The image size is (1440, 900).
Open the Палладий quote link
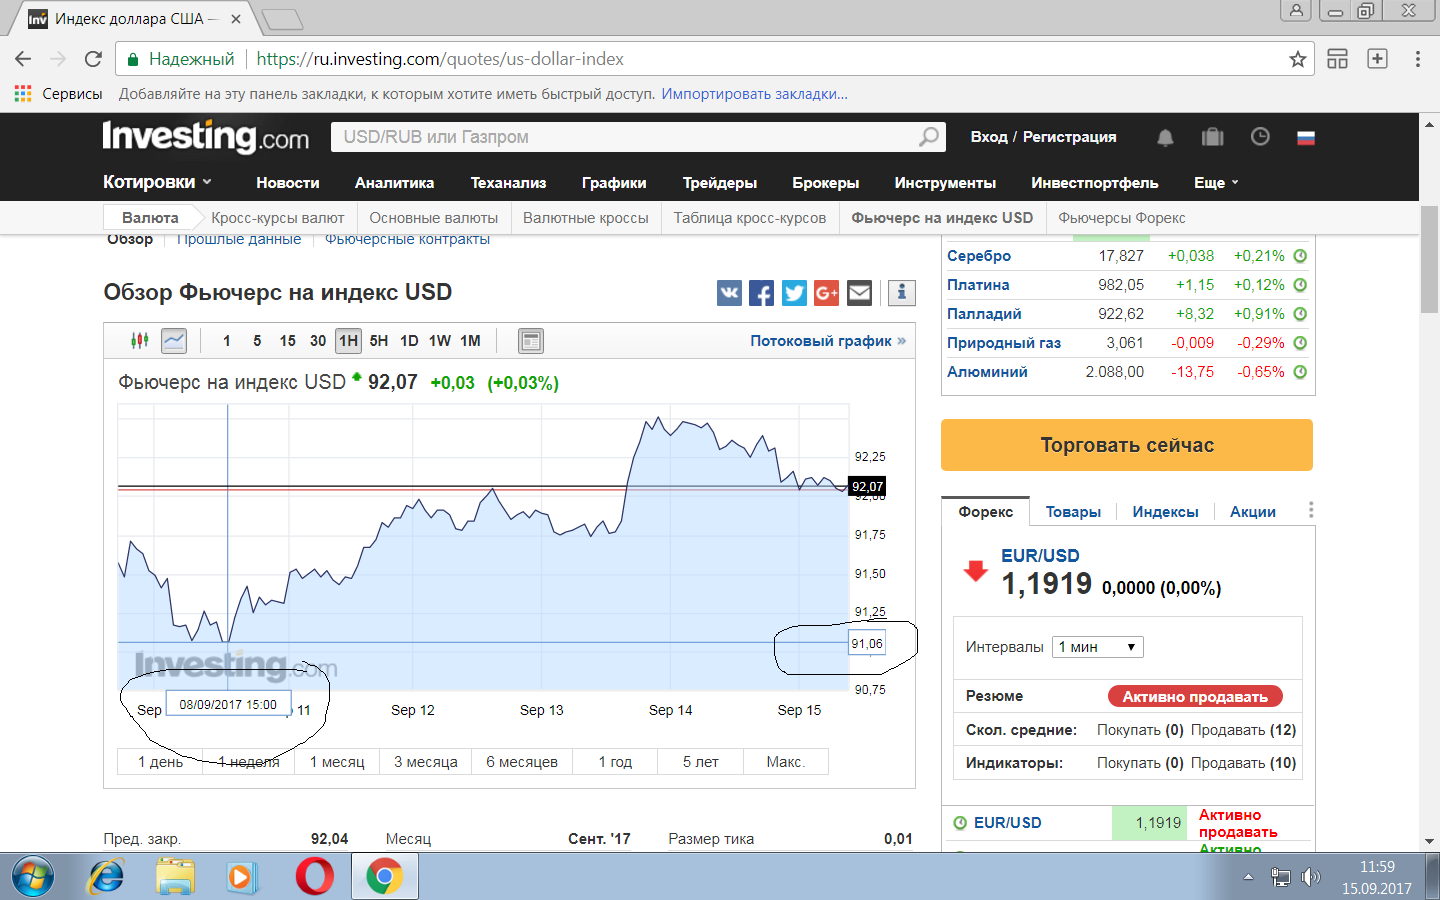point(984,314)
